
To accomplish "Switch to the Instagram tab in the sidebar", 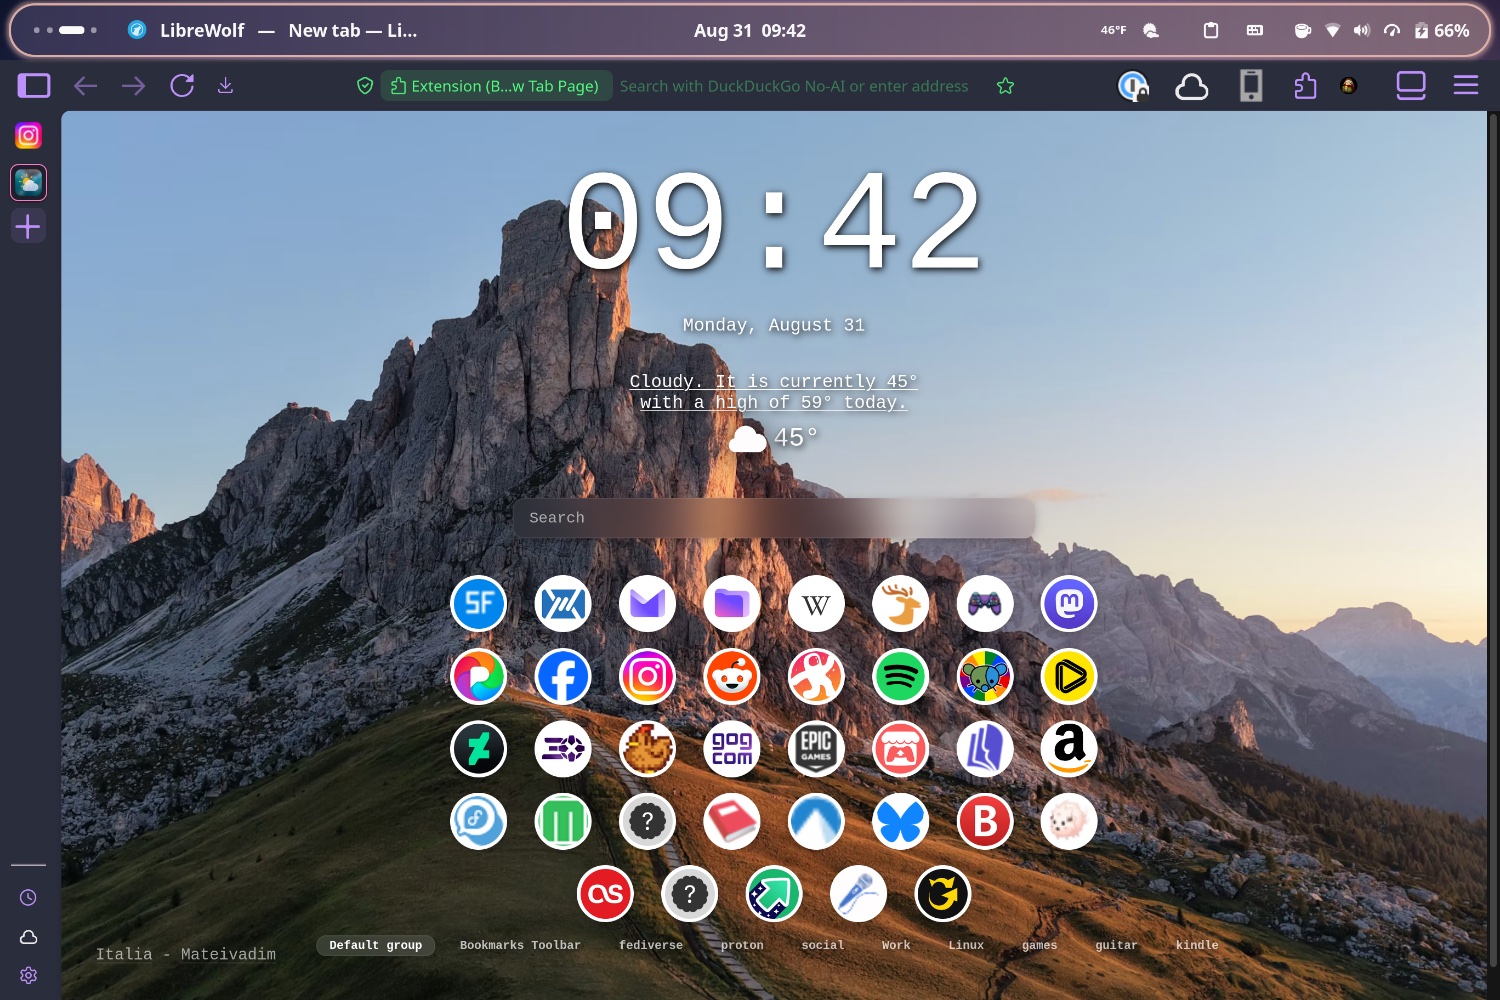I will coord(28,135).
